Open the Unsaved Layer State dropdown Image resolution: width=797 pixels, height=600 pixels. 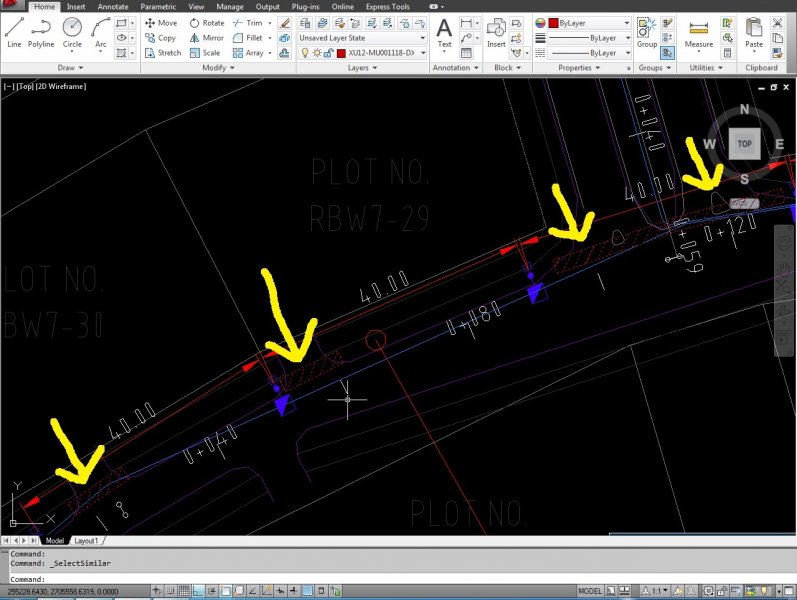pos(362,38)
